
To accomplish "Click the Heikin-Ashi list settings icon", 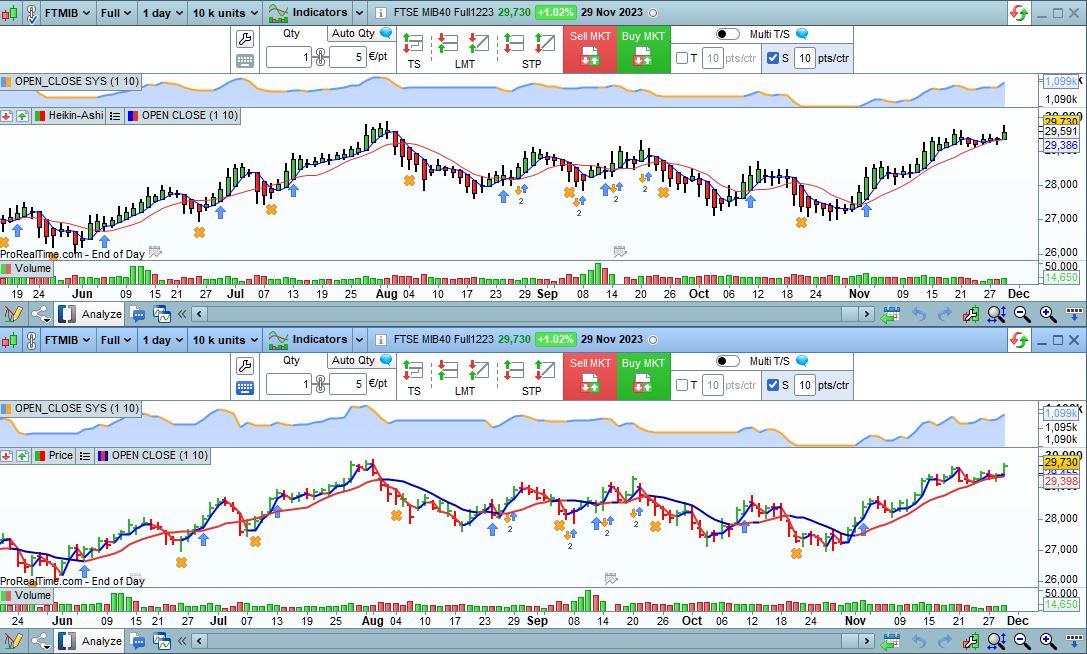I will coord(115,116).
